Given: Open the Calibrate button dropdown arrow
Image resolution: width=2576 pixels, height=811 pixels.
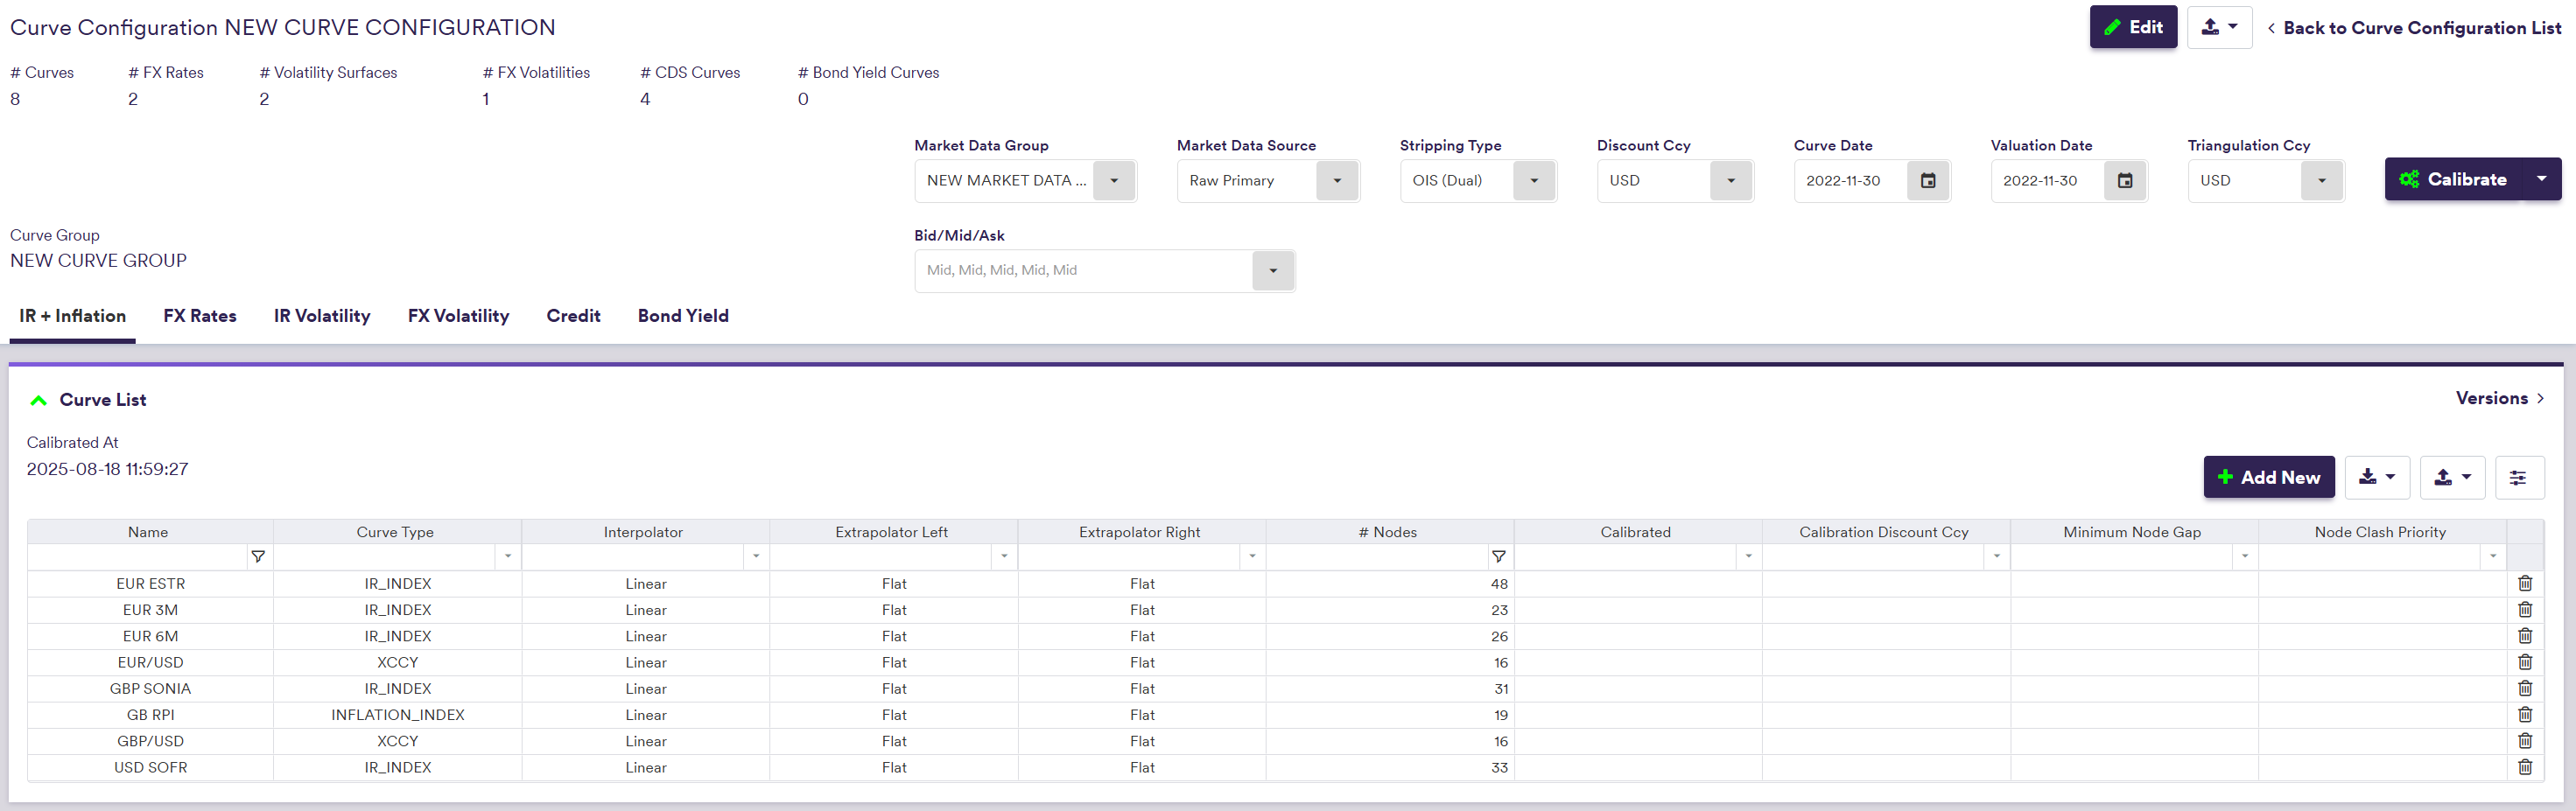Looking at the screenshot, I should [2540, 179].
